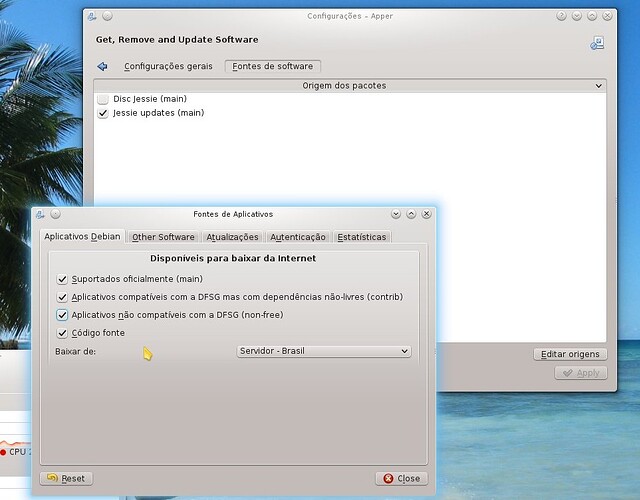Viewport: 640px width, 500px height.
Task: Expand the Origem dos pacotes header arrow
Action: coord(598,86)
